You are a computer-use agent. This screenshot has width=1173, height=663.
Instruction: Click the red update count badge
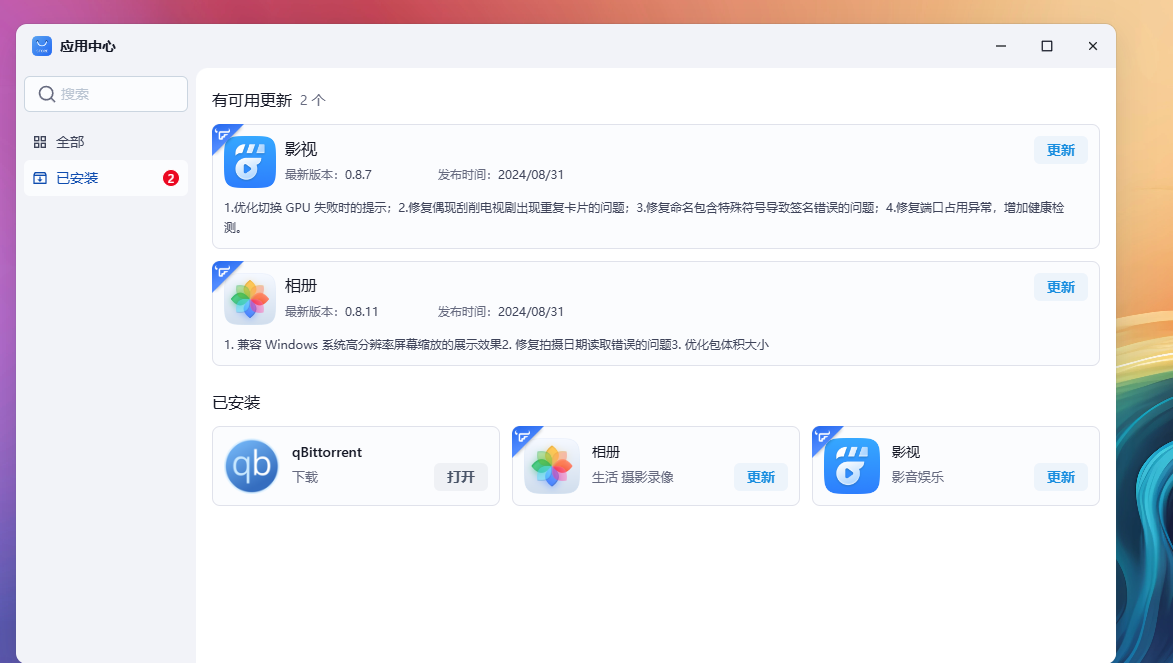pyautogui.click(x=171, y=178)
